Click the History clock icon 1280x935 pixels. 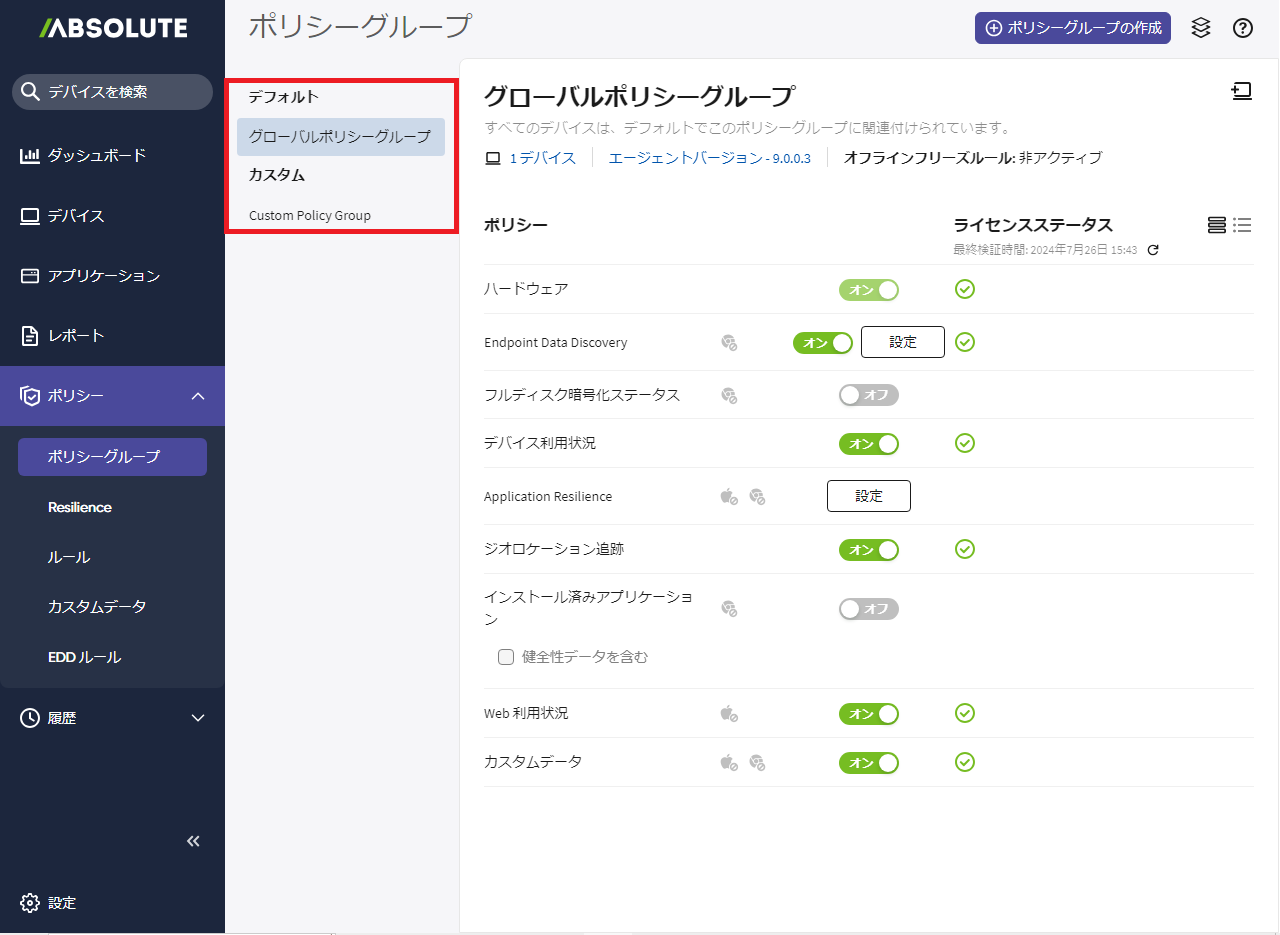(x=30, y=717)
